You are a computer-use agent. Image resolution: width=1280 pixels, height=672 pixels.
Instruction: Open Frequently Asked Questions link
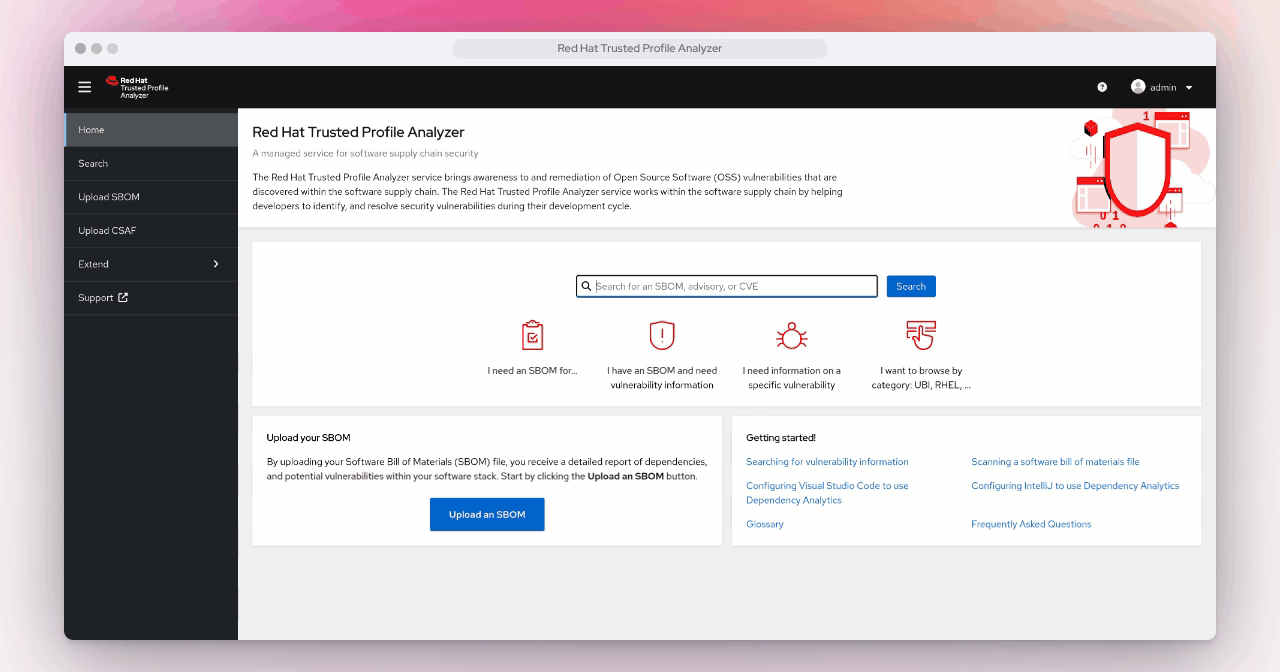click(1031, 524)
